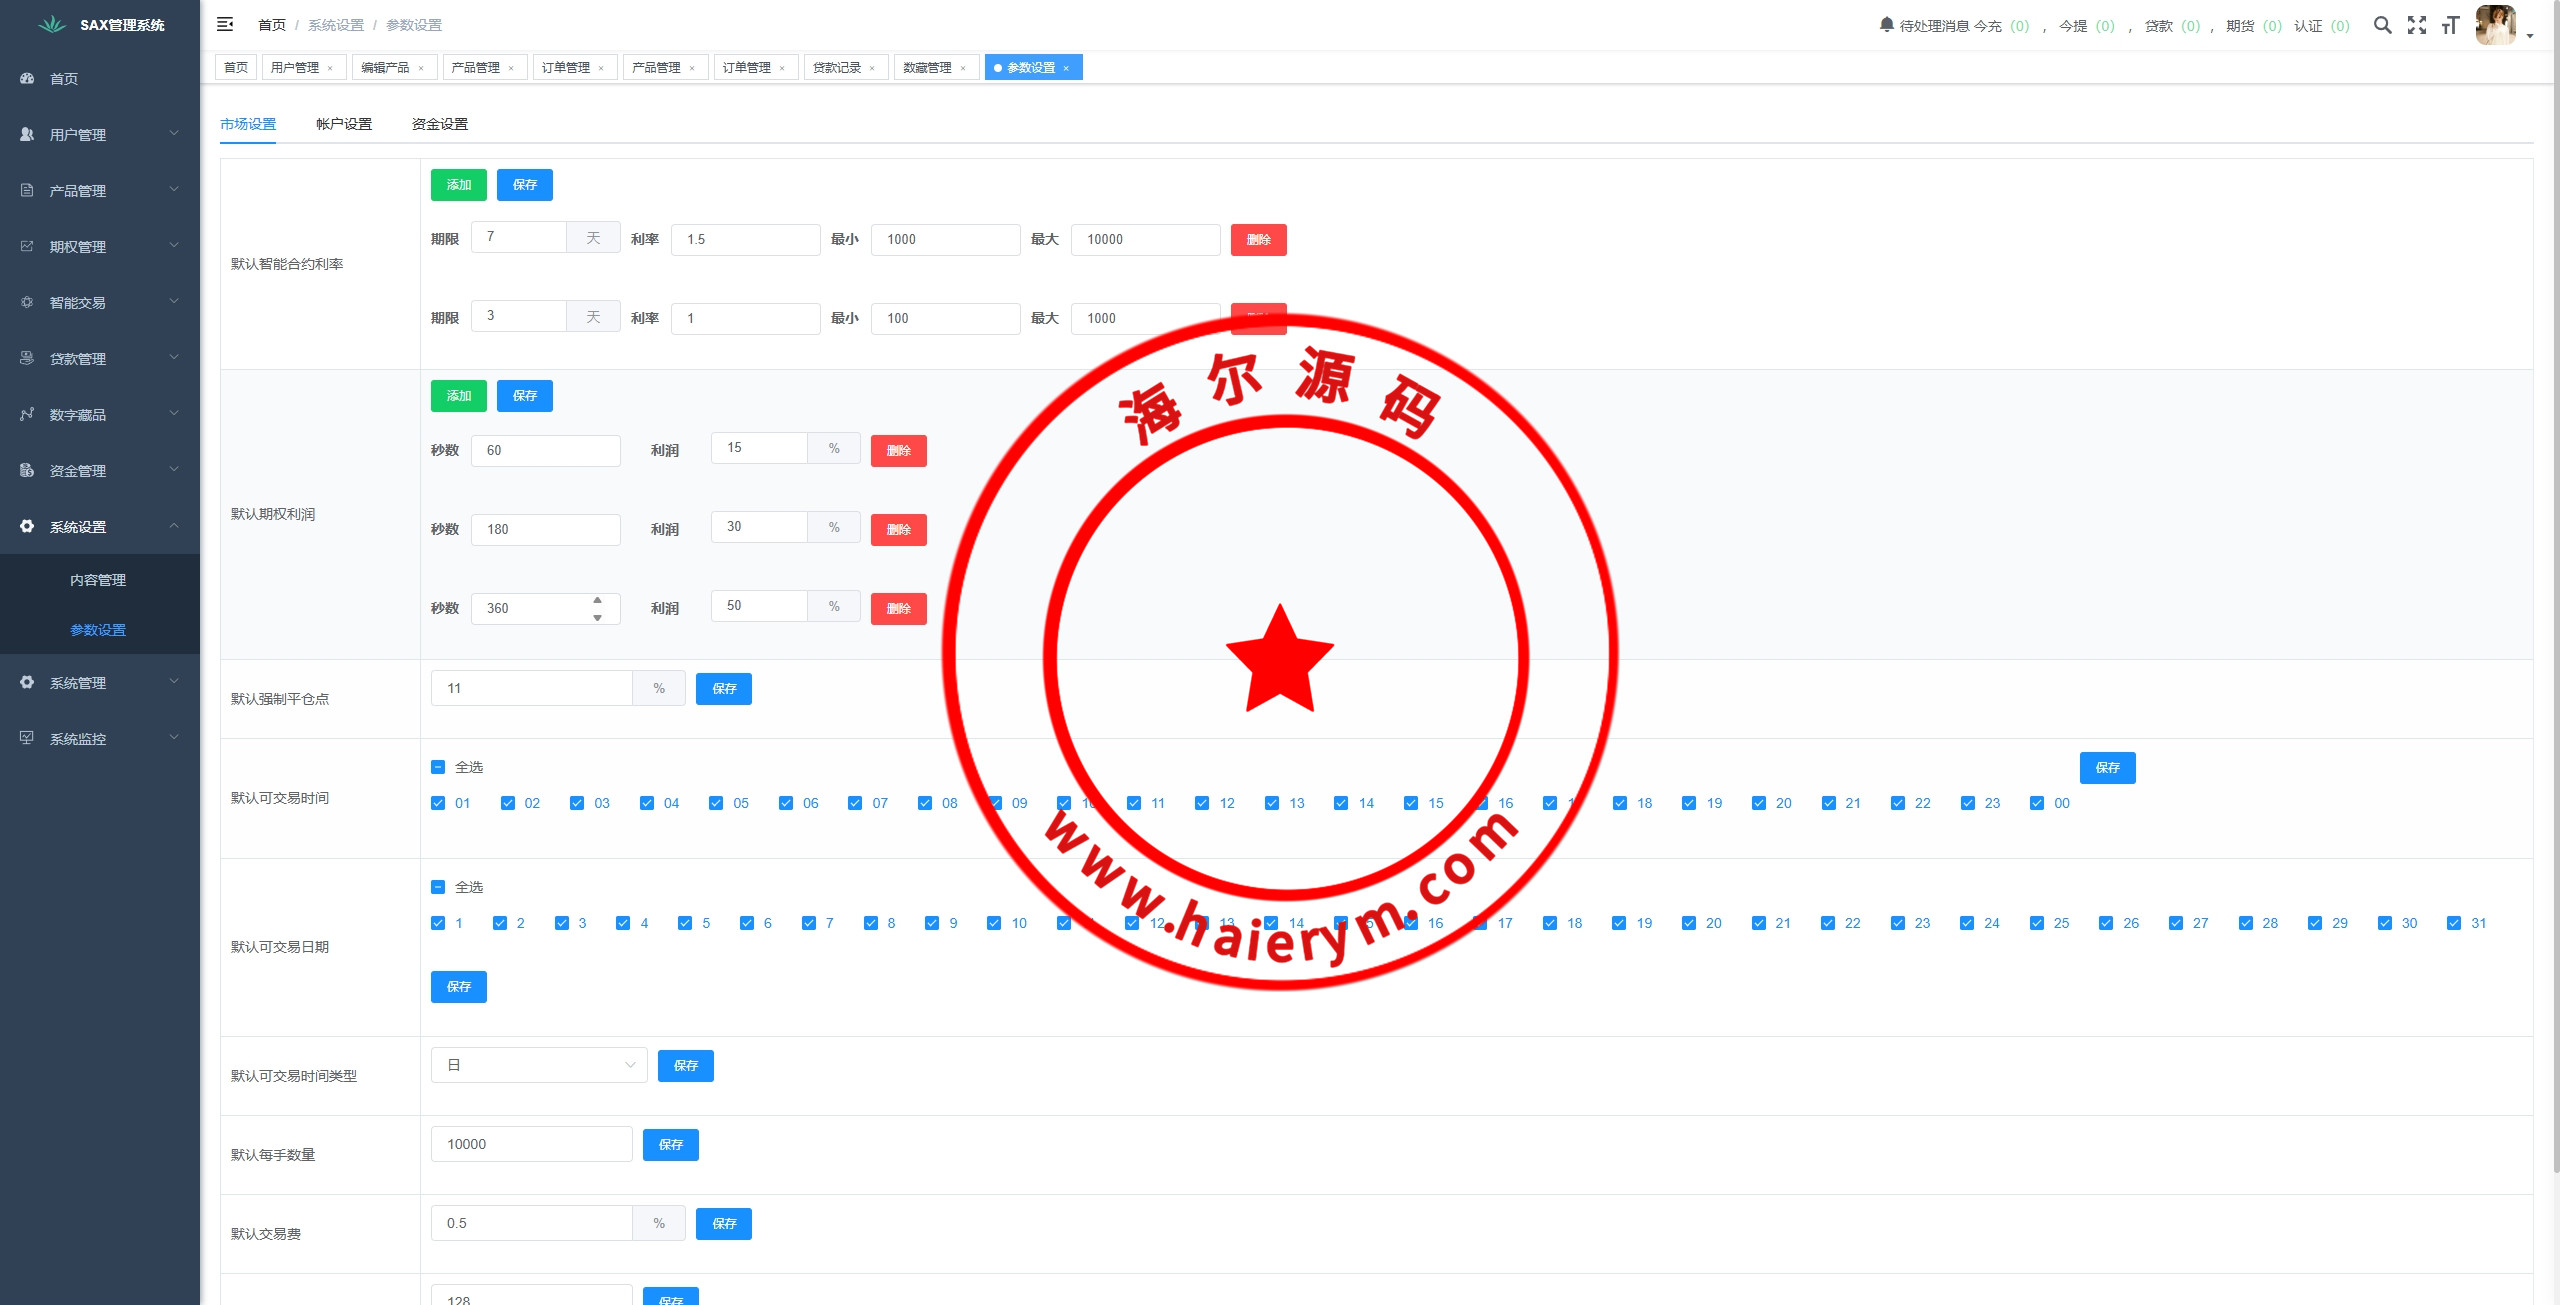The width and height of the screenshot is (2560, 1305).
Task: Switch to the 资金设置 tab
Action: [x=440, y=124]
